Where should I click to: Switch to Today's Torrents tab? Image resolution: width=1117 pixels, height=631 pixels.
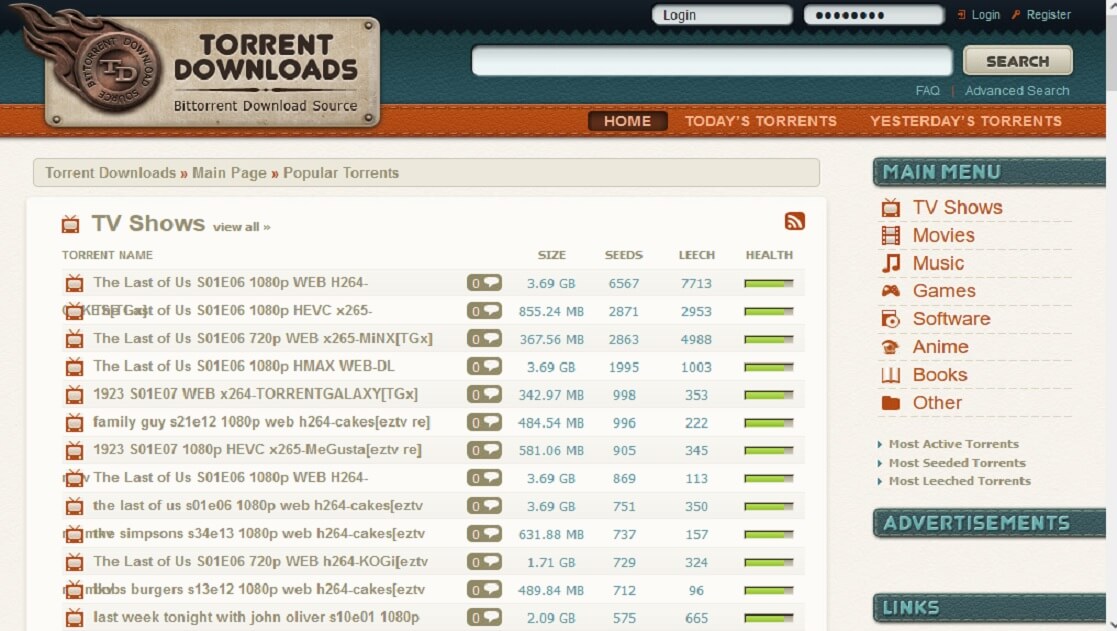[760, 121]
